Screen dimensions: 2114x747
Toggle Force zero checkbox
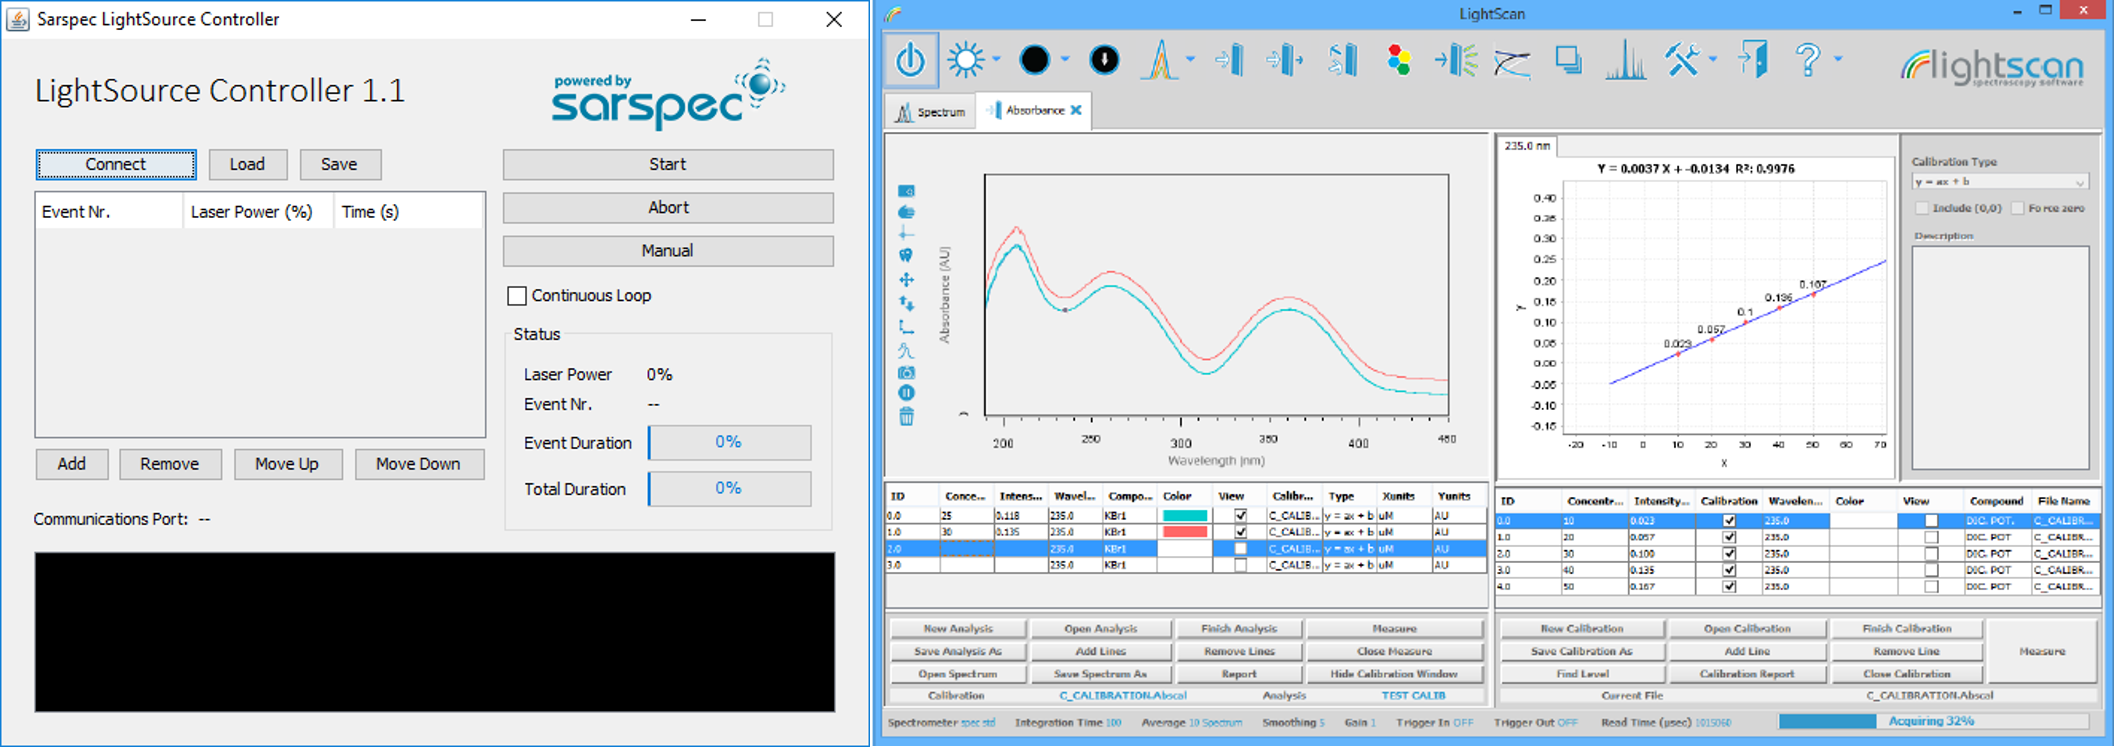click(2017, 208)
